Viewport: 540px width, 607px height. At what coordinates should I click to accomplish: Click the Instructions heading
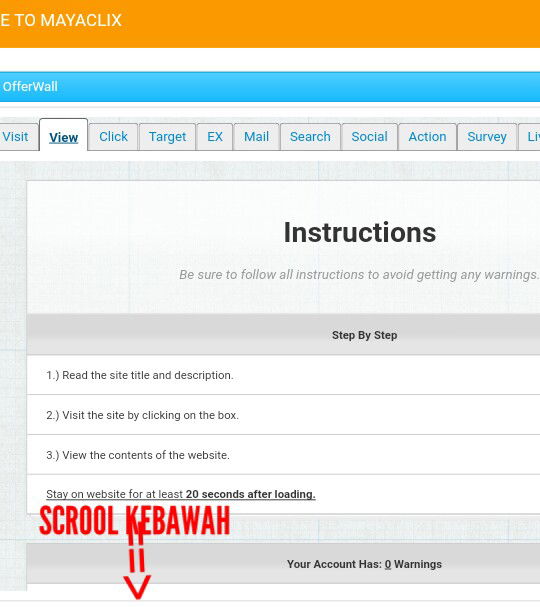click(360, 232)
